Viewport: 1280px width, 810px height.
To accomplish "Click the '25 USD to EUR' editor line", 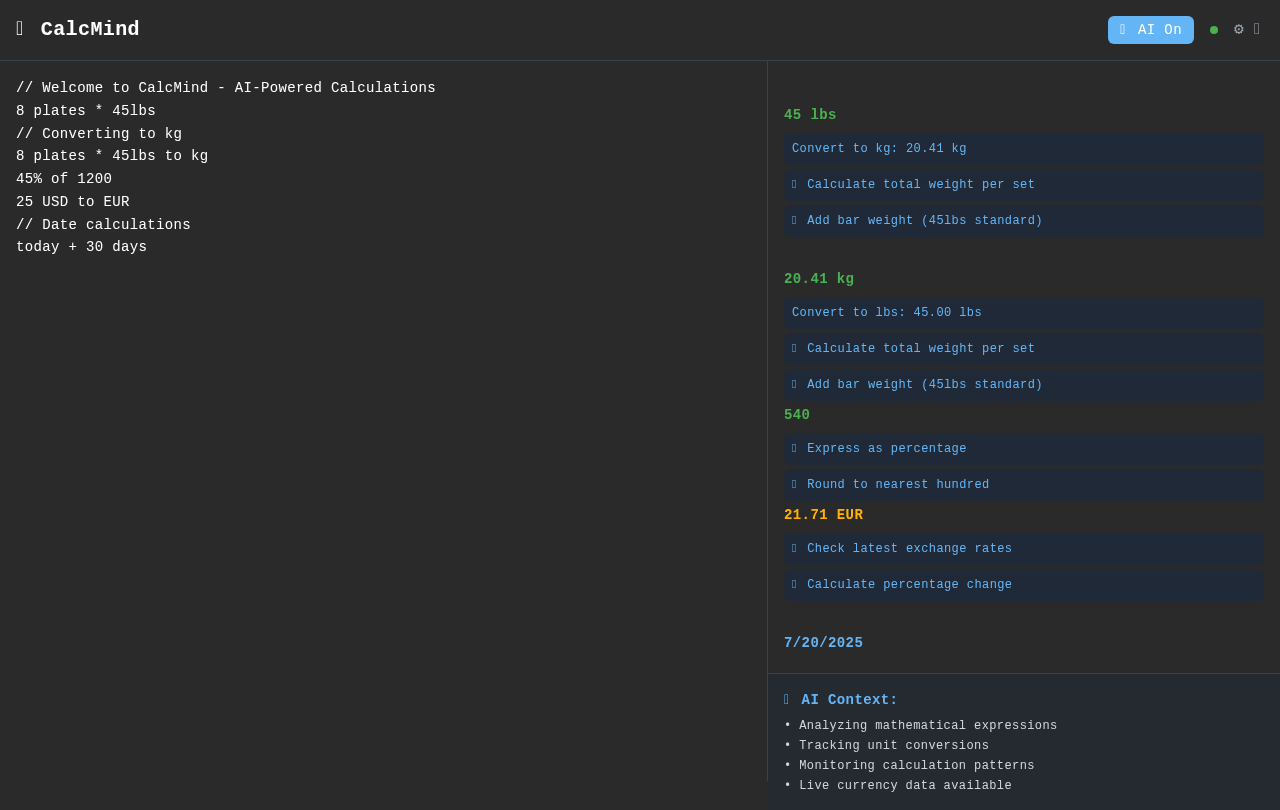I will pos(73,202).
